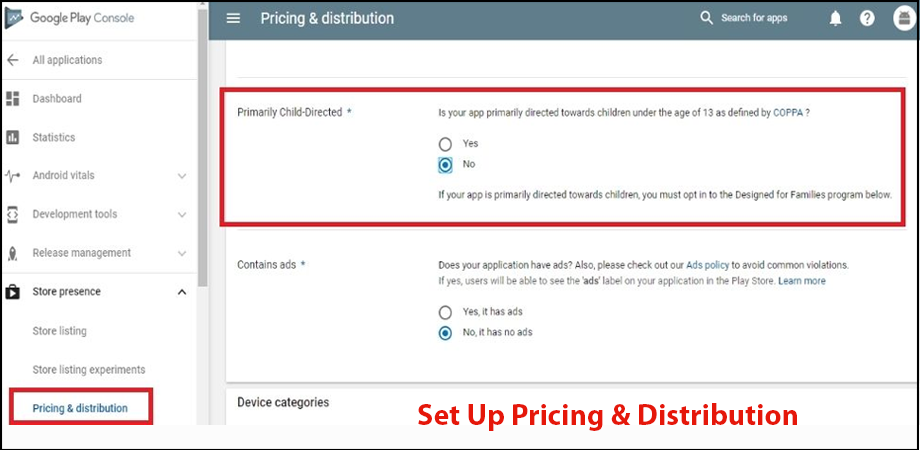Image resolution: width=920 pixels, height=450 pixels.
Task: Open the help question mark icon
Action: tap(867, 19)
